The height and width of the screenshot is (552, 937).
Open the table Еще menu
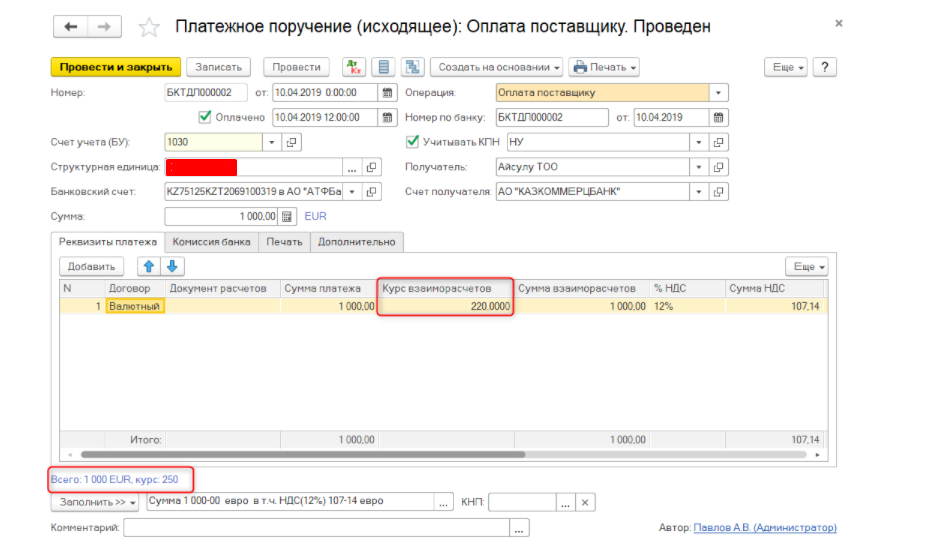point(807,266)
